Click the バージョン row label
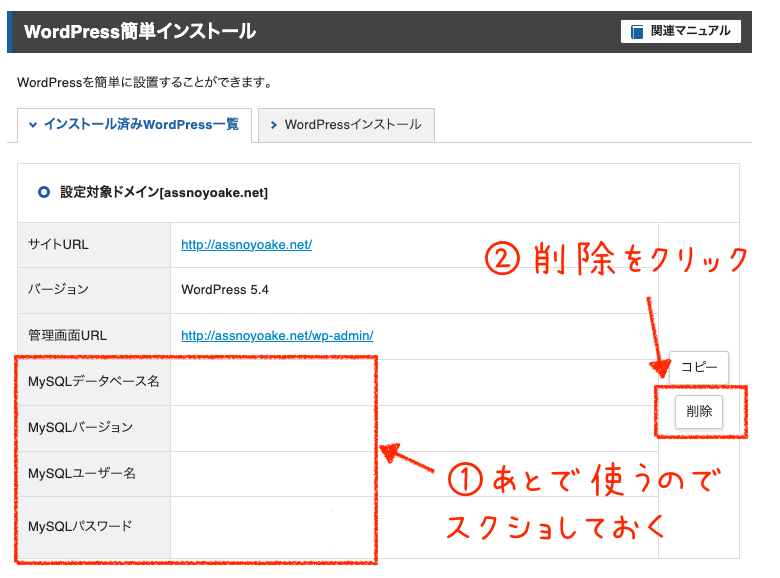 pyautogui.click(x=58, y=289)
